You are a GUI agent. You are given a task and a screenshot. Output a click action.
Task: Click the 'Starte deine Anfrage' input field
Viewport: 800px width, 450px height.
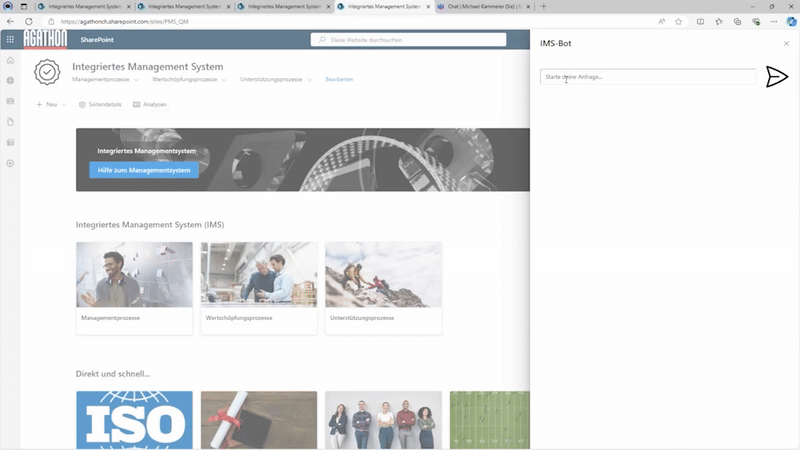(648, 77)
